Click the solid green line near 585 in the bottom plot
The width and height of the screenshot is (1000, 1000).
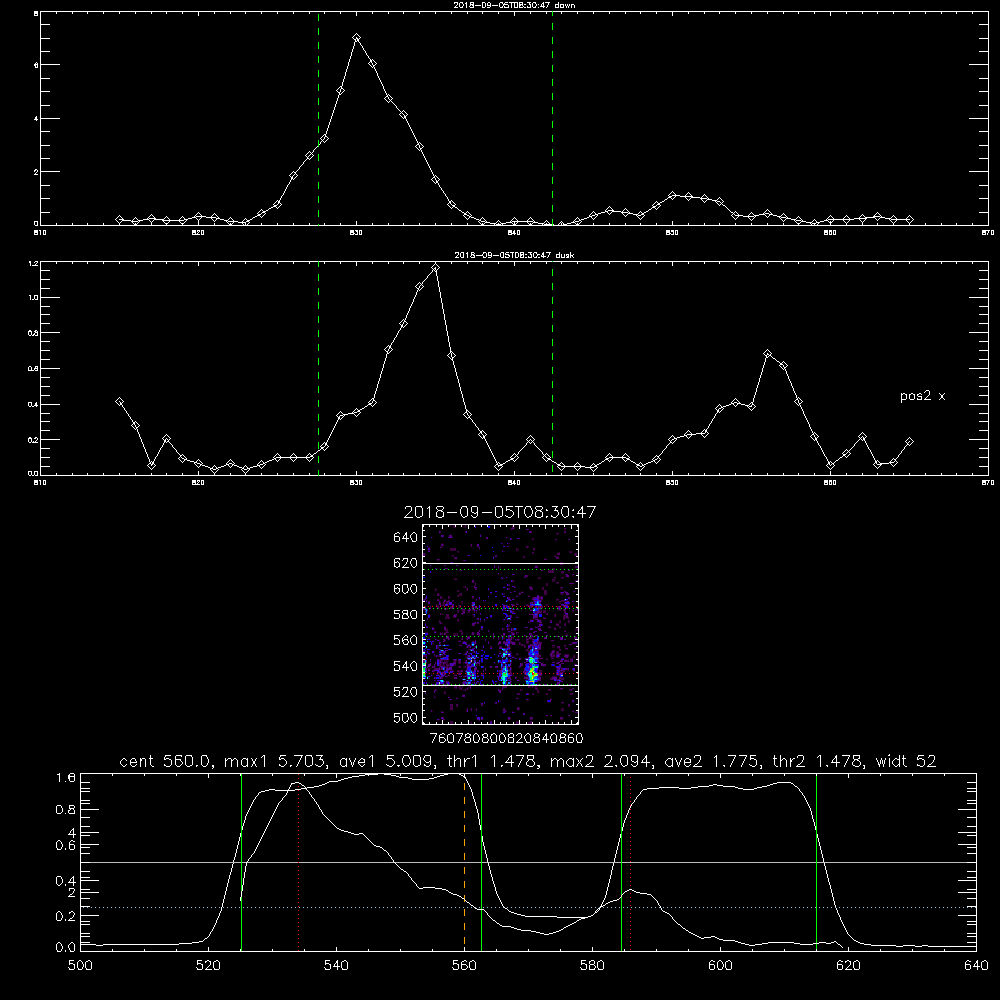coord(621,861)
